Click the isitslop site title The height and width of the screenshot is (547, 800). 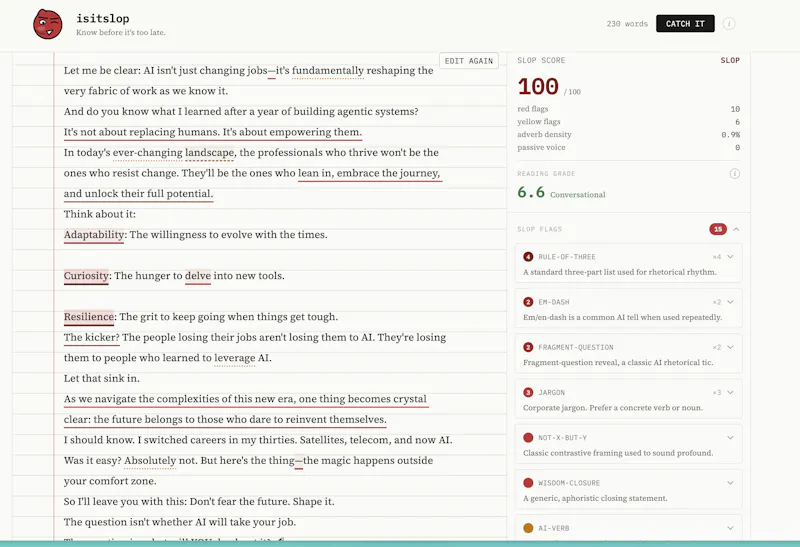103,18
